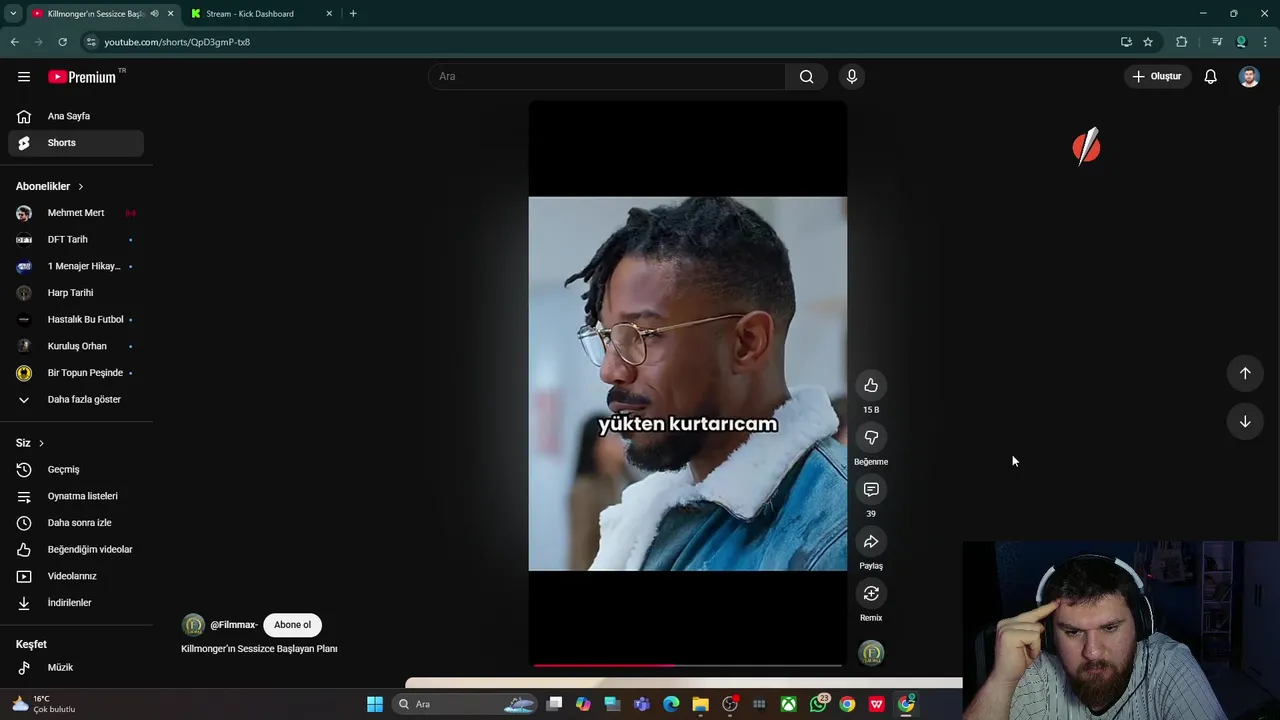This screenshot has height=720, width=1280.
Task: Click the address bar URL
Action: pos(177,42)
